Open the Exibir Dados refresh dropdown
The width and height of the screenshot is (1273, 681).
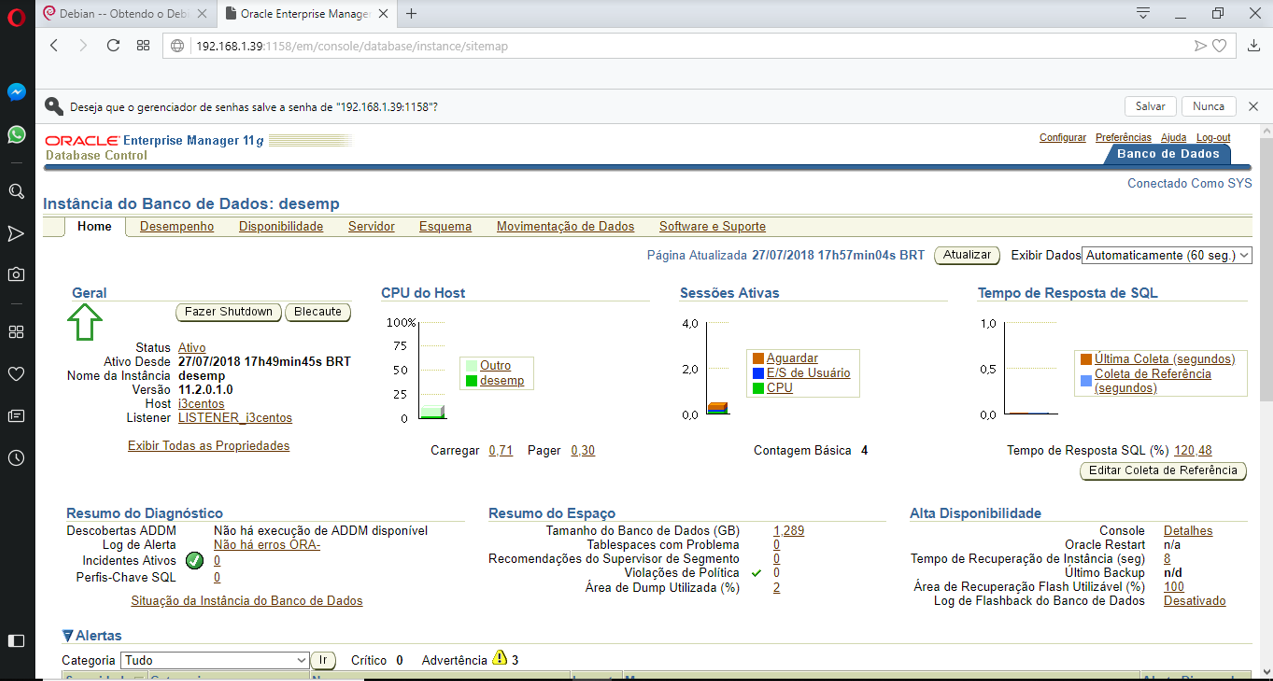(x=1167, y=256)
